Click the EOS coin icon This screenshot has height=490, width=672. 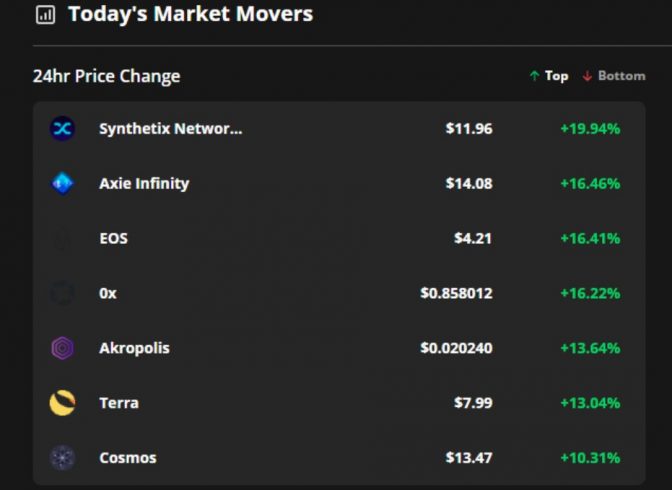coord(63,238)
